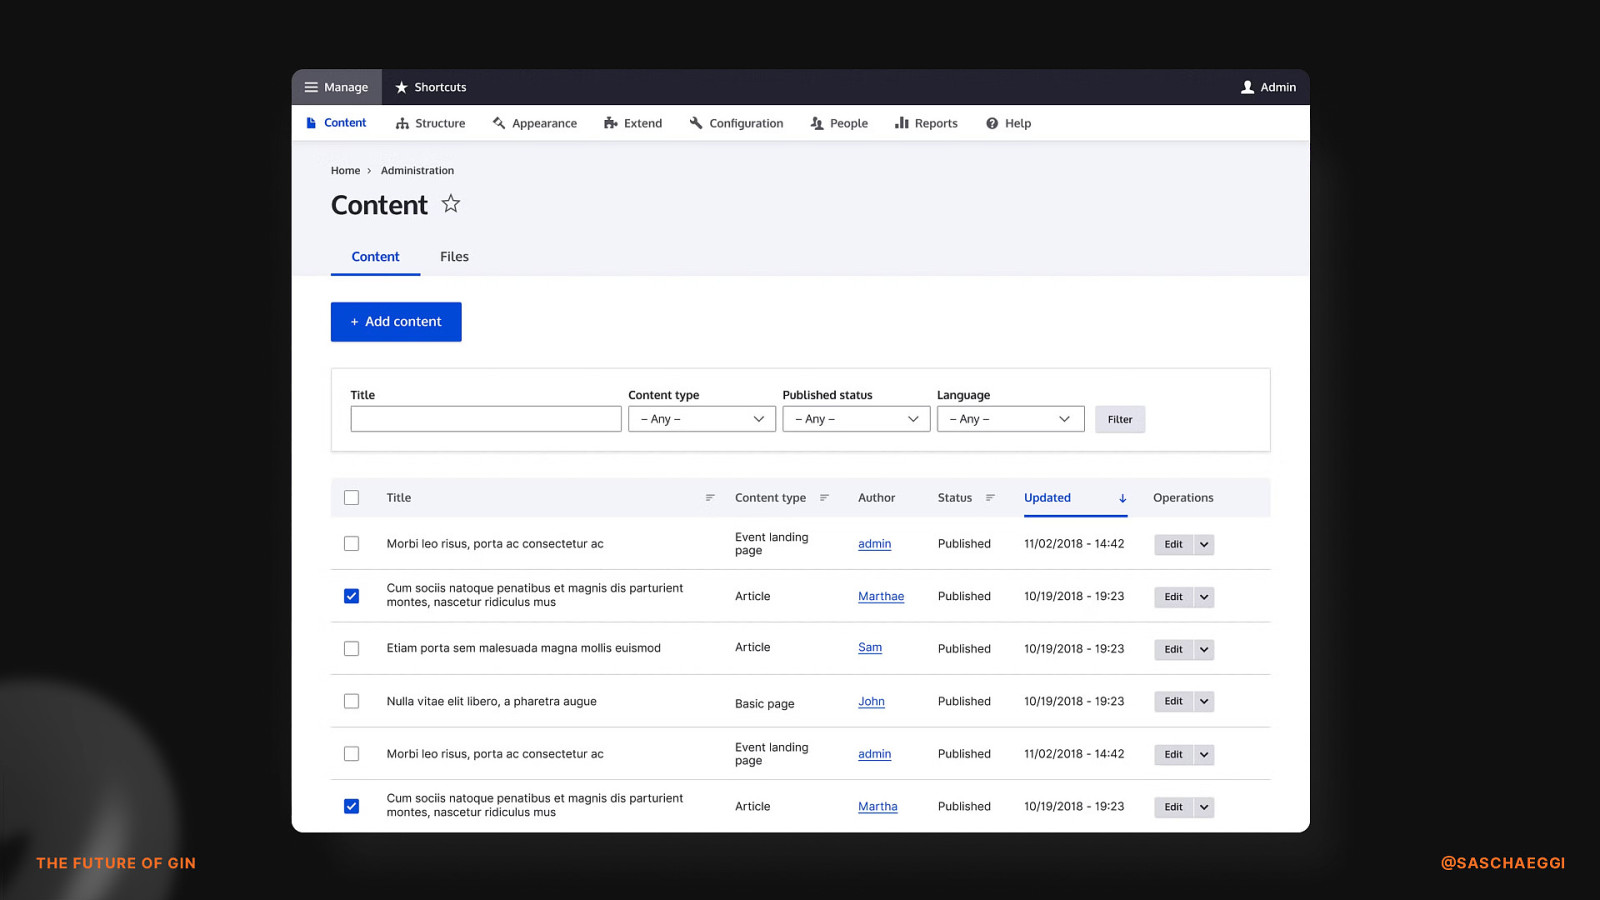Click the People icon in toolbar
Image resolution: width=1600 pixels, height=900 pixels.
tap(817, 123)
